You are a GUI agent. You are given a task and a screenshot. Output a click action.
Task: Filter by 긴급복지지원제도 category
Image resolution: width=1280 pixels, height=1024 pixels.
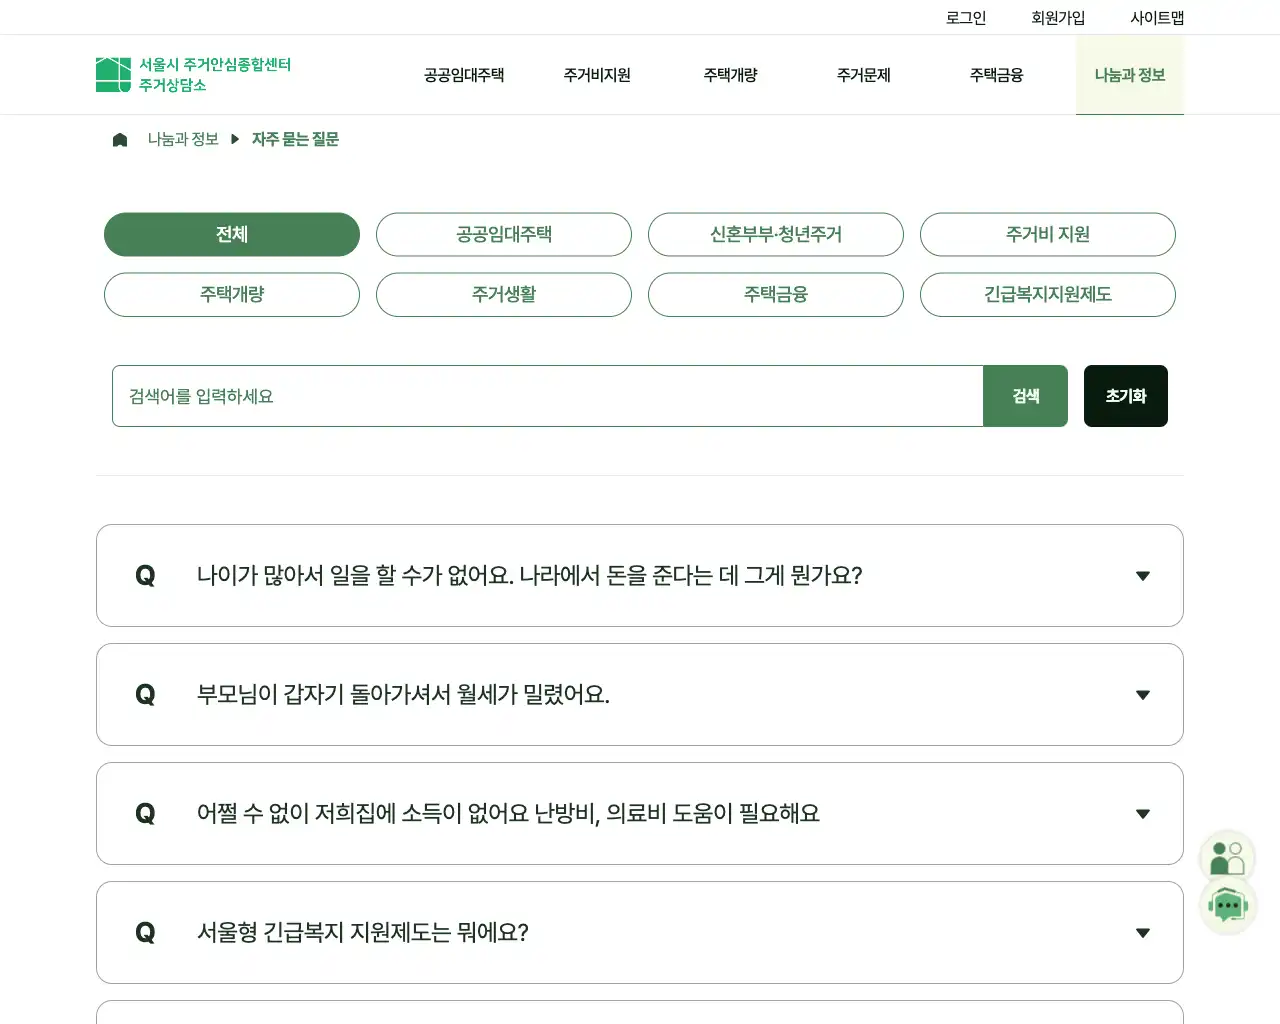tap(1047, 295)
